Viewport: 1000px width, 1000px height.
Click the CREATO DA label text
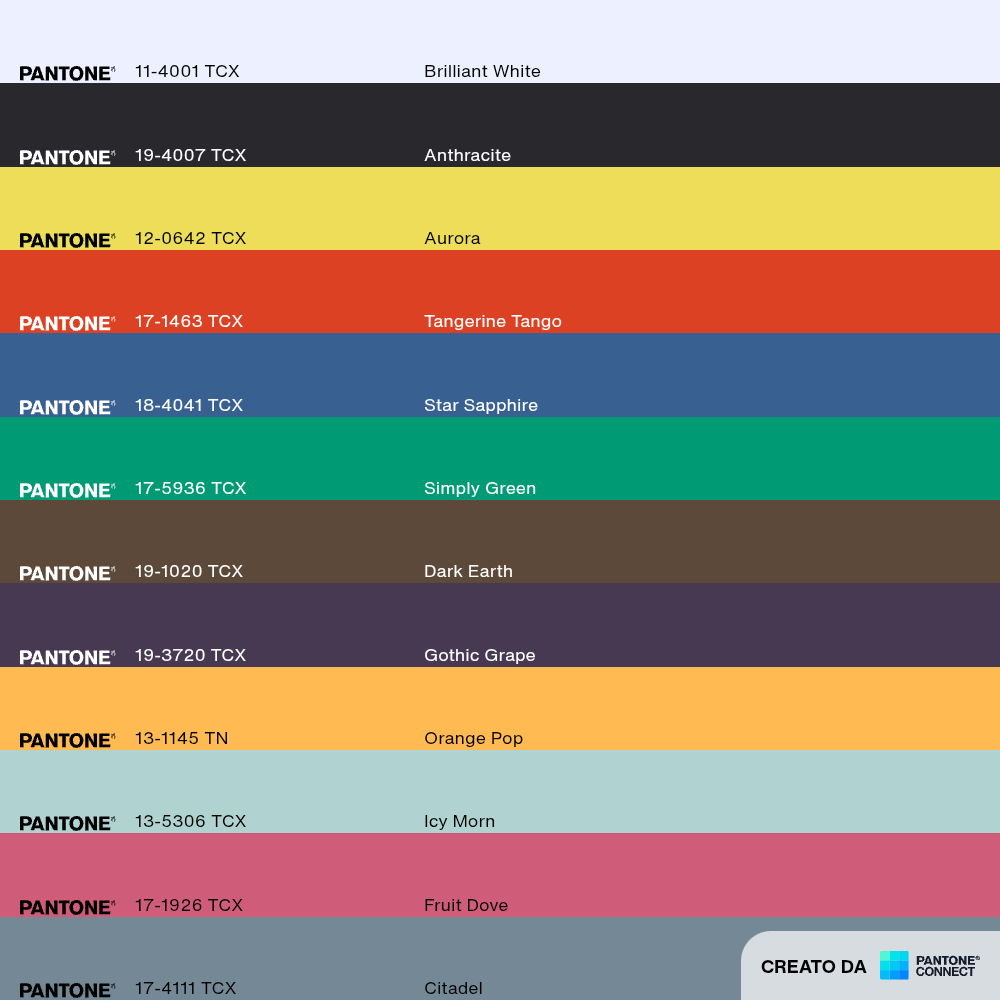pos(813,967)
